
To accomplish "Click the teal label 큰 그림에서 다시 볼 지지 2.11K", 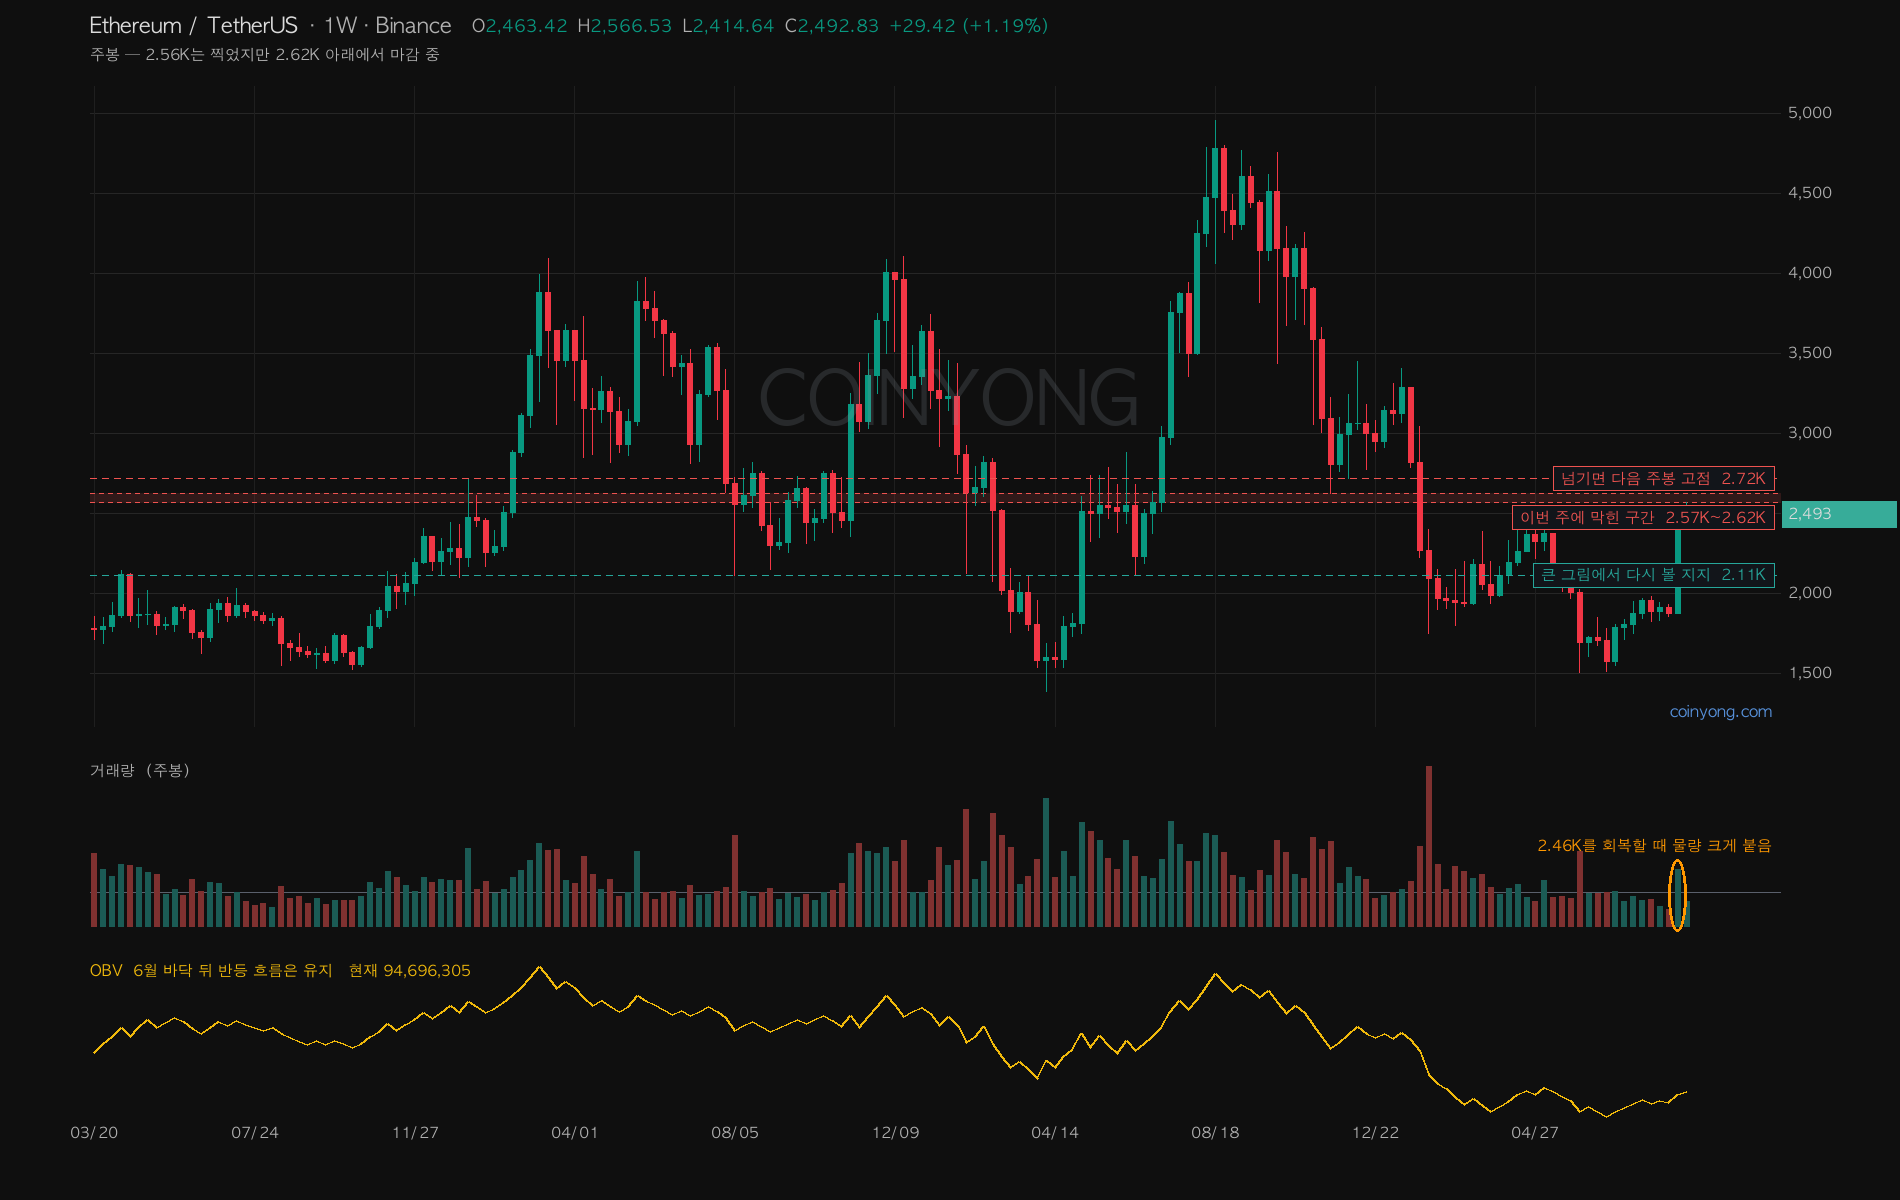I will pyautogui.click(x=1654, y=575).
